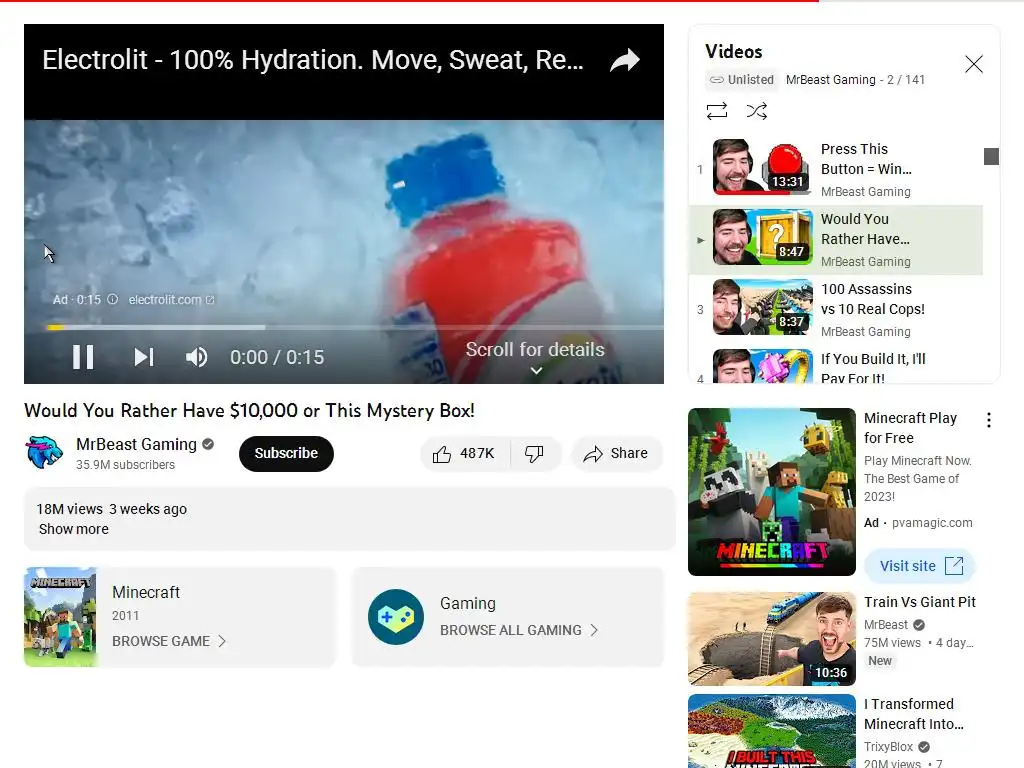1024x768 pixels.
Task: Like the video (487K)
Action: (464, 453)
